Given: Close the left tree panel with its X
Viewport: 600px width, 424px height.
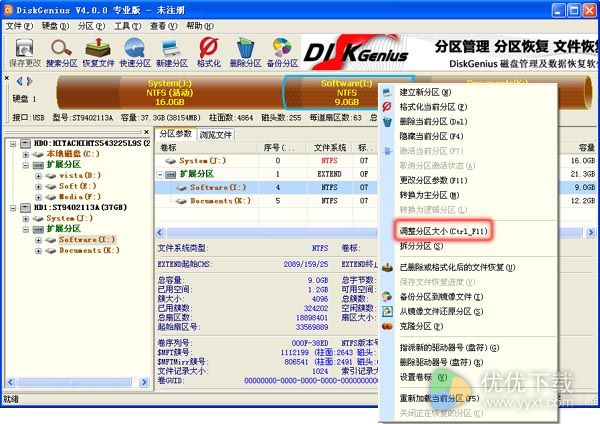Looking at the screenshot, I should click(x=147, y=132).
